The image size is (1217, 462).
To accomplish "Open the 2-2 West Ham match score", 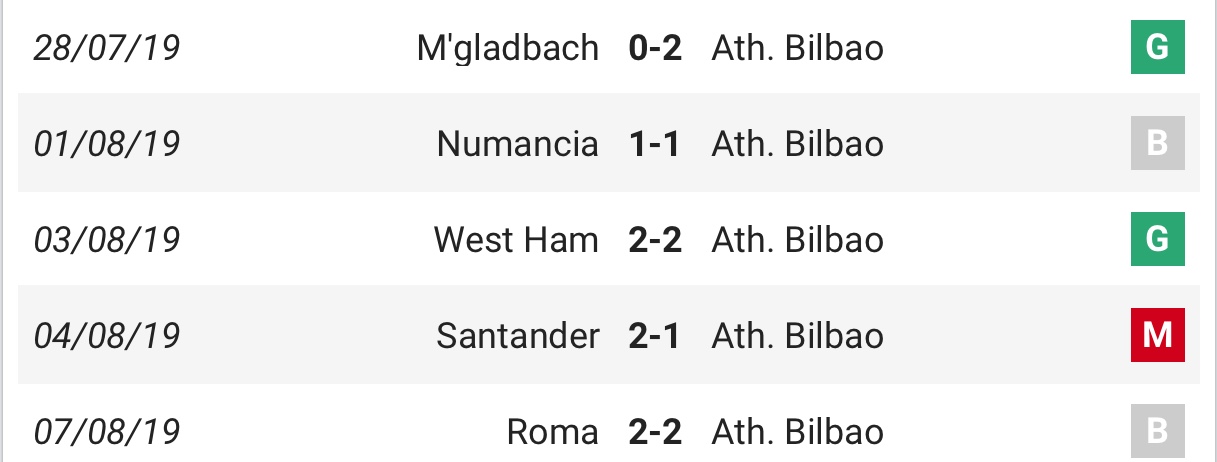I will (655, 240).
